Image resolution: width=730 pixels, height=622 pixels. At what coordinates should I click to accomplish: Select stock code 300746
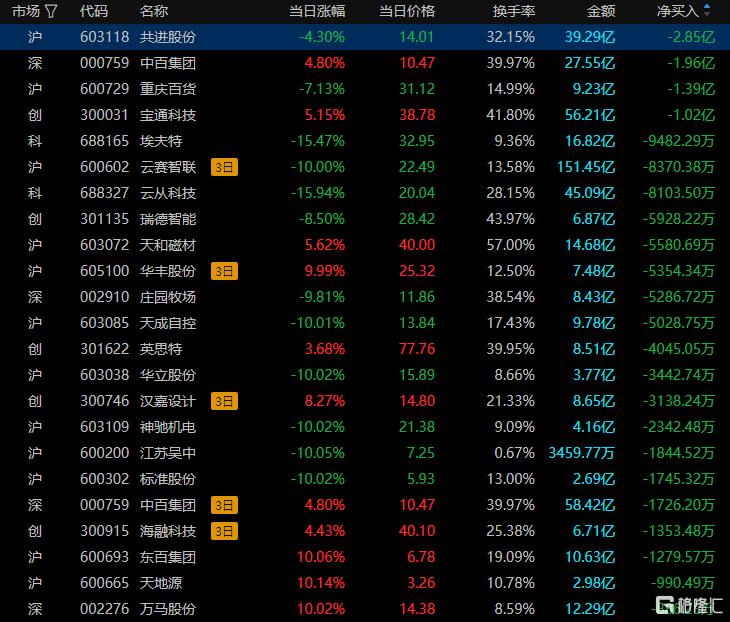click(104, 401)
